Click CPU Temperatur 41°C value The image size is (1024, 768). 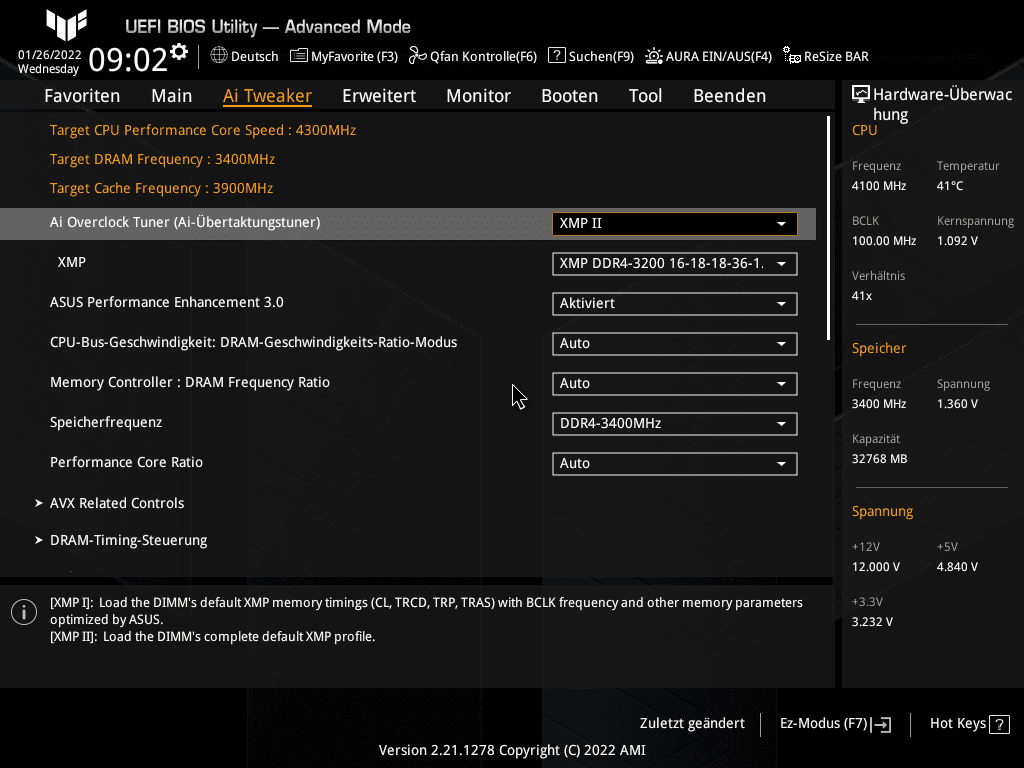click(950, 185)
